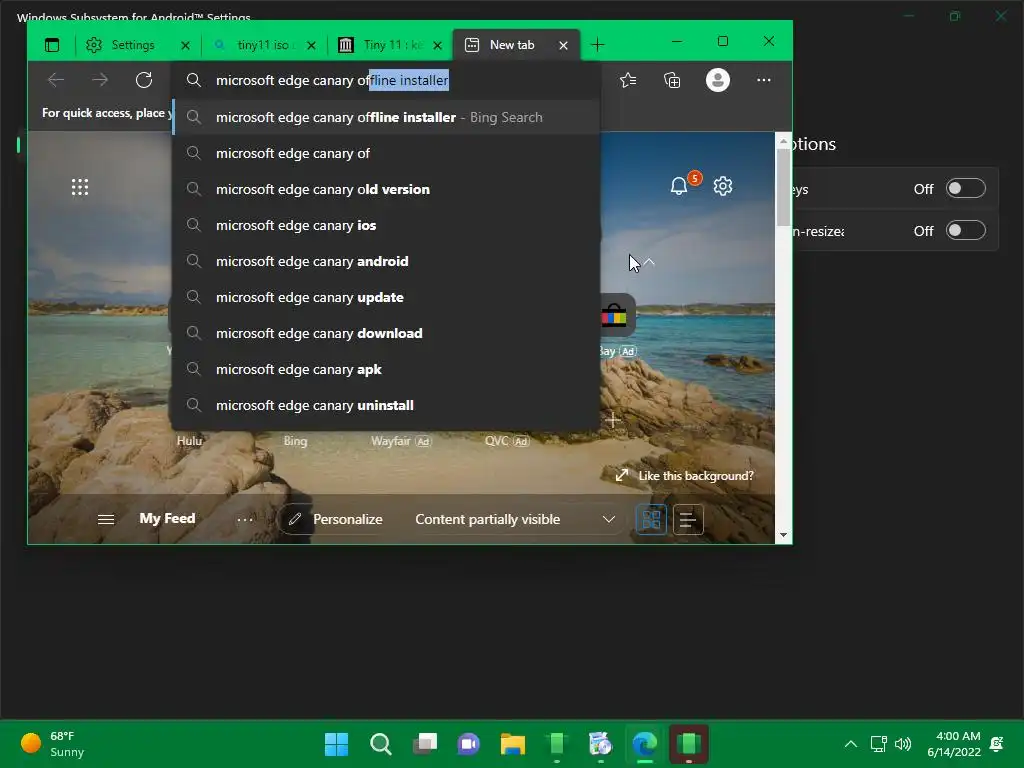Open clock and date 4:00 AM

954,744
